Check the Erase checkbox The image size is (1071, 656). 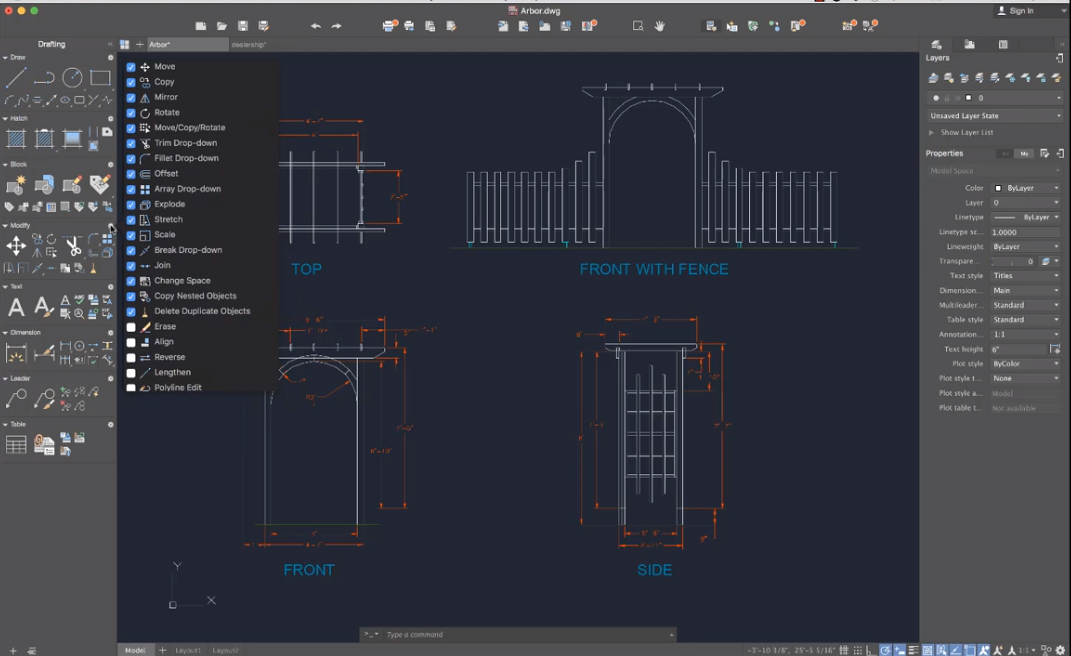[131, 327]
